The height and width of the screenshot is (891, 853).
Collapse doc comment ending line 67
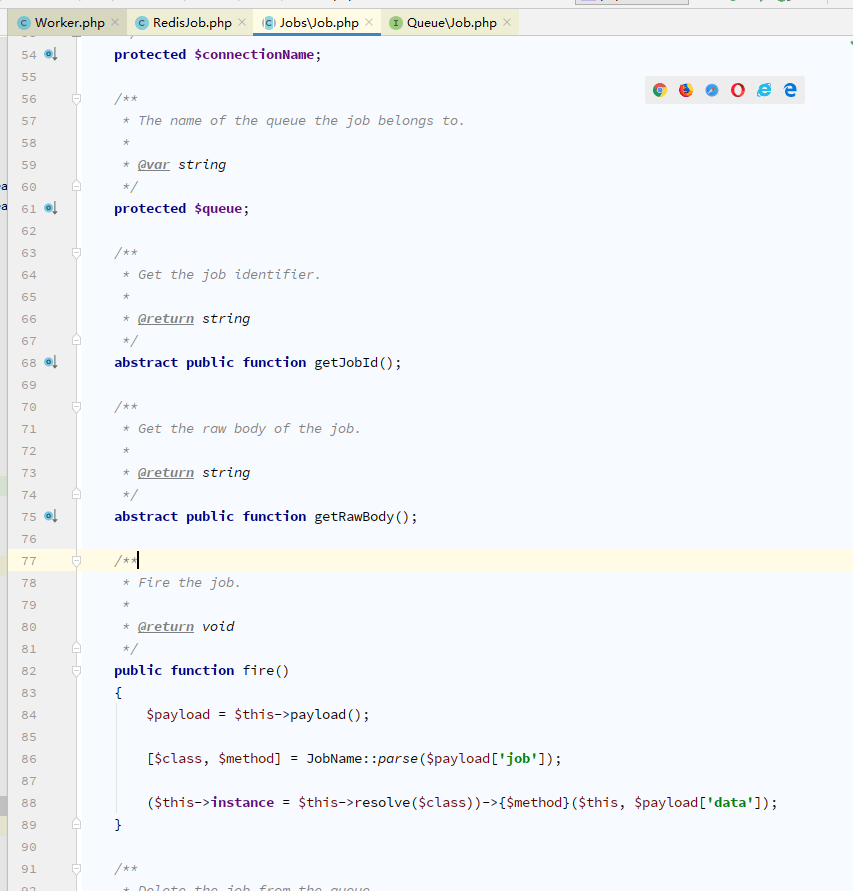77,340
